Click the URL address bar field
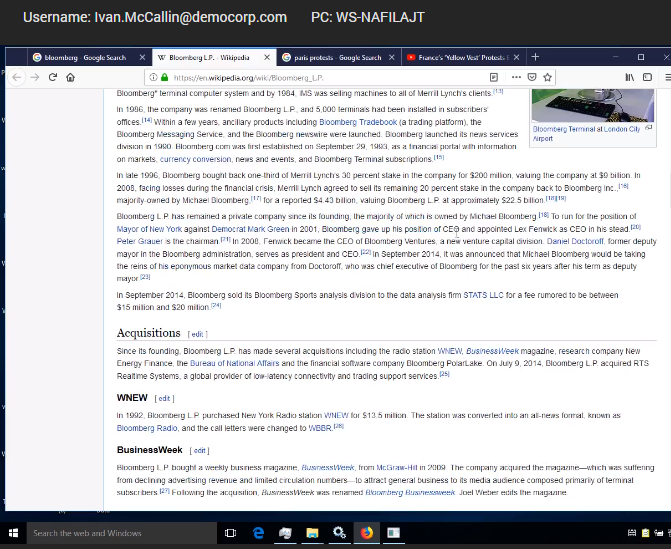The height and width of the screenshot is (549, 671). (x=320, y=77)
